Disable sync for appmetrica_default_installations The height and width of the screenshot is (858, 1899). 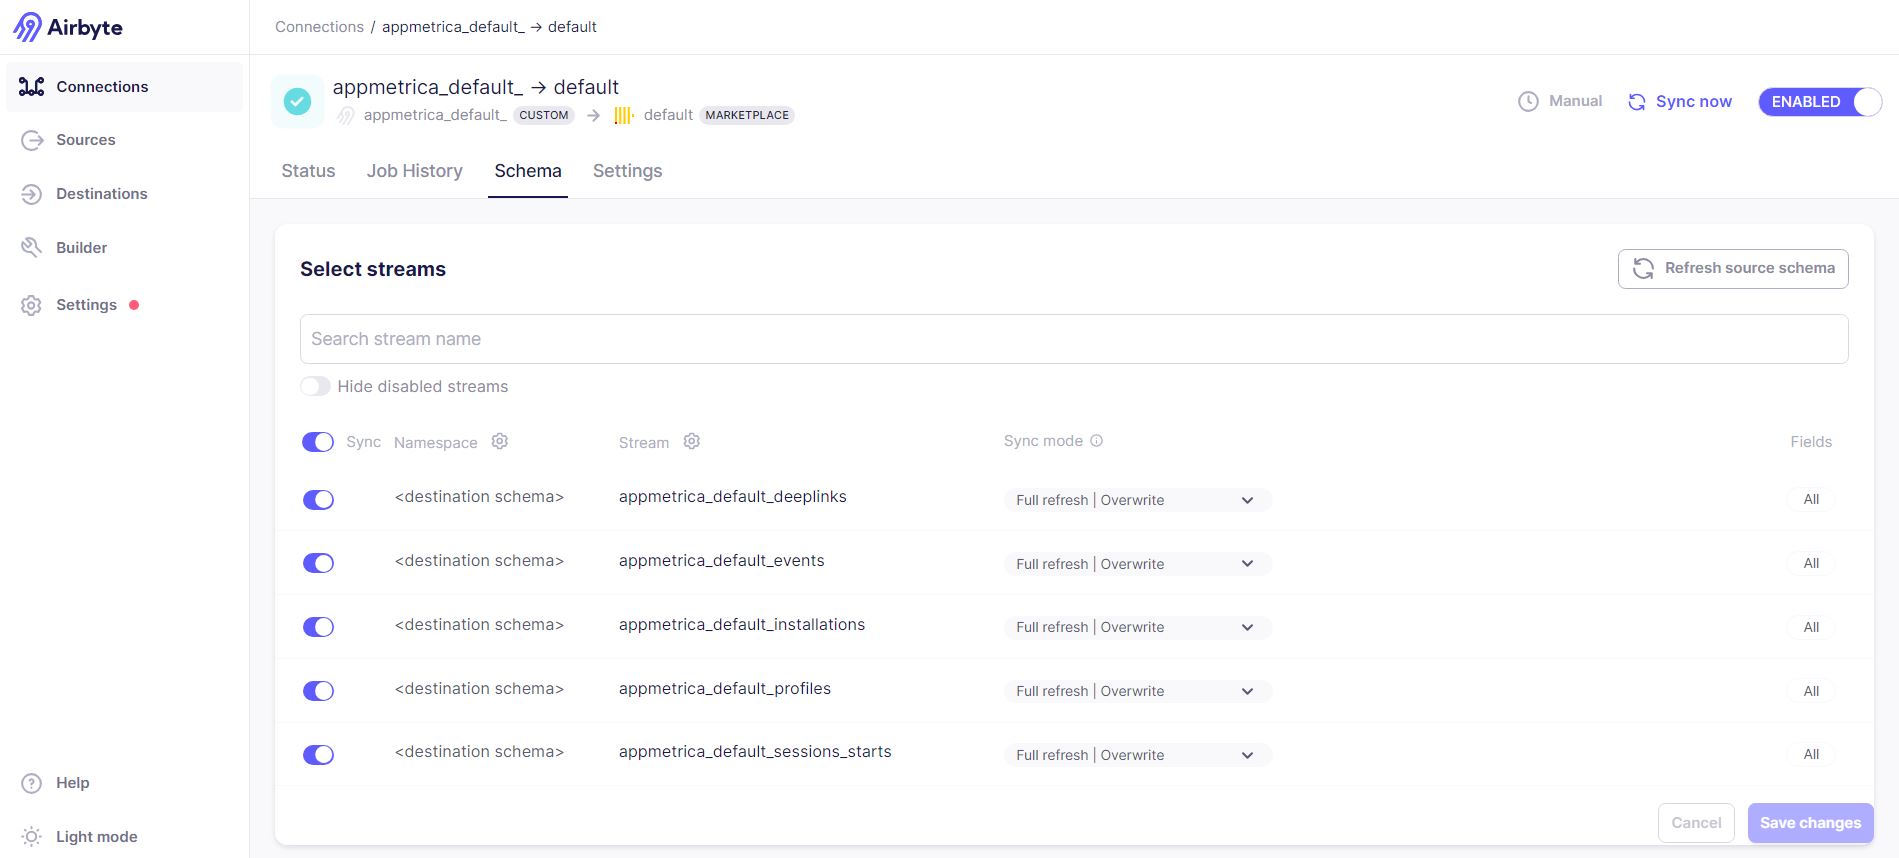(x=318, y=627)
